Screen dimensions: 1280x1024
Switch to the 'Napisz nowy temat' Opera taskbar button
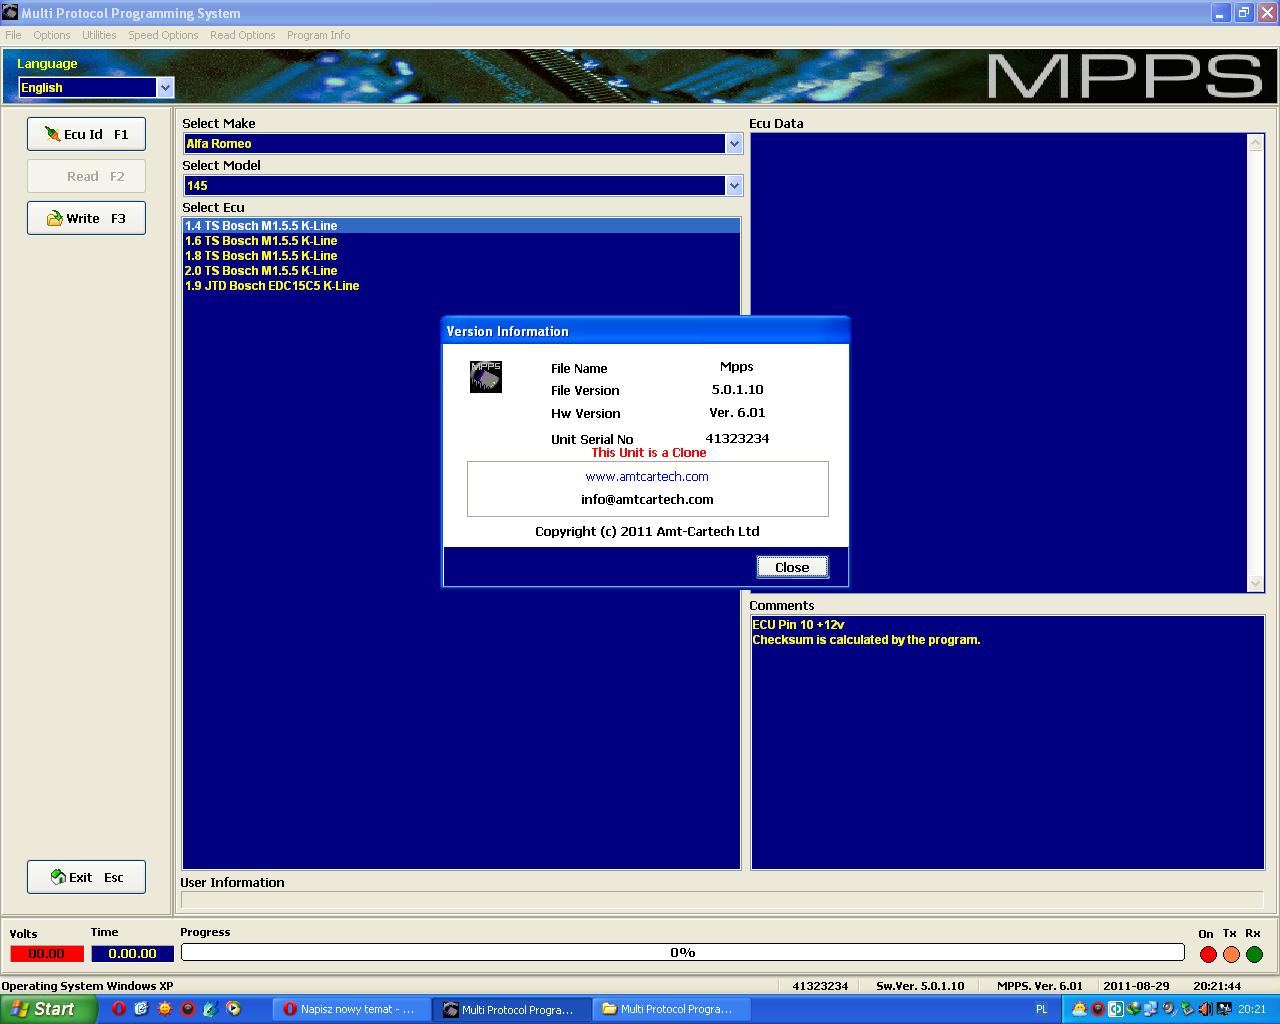[351, 1009]
